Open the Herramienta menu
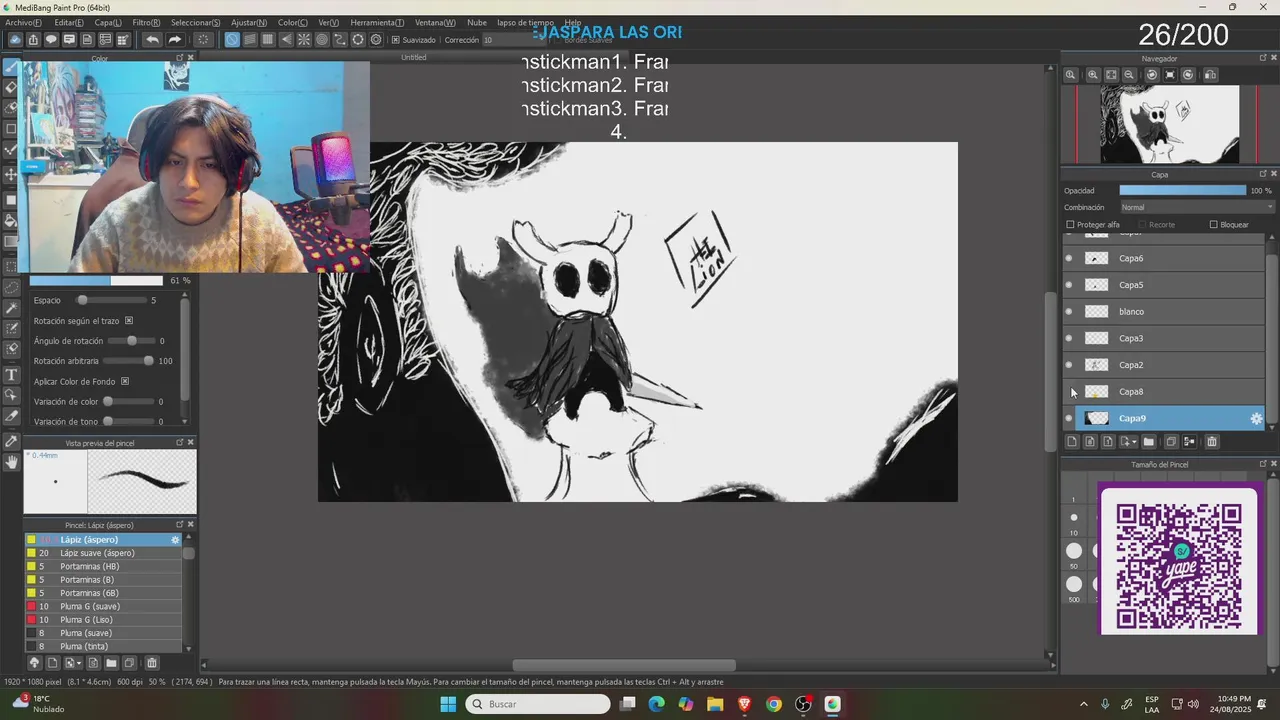 click(x=377, y=22)
